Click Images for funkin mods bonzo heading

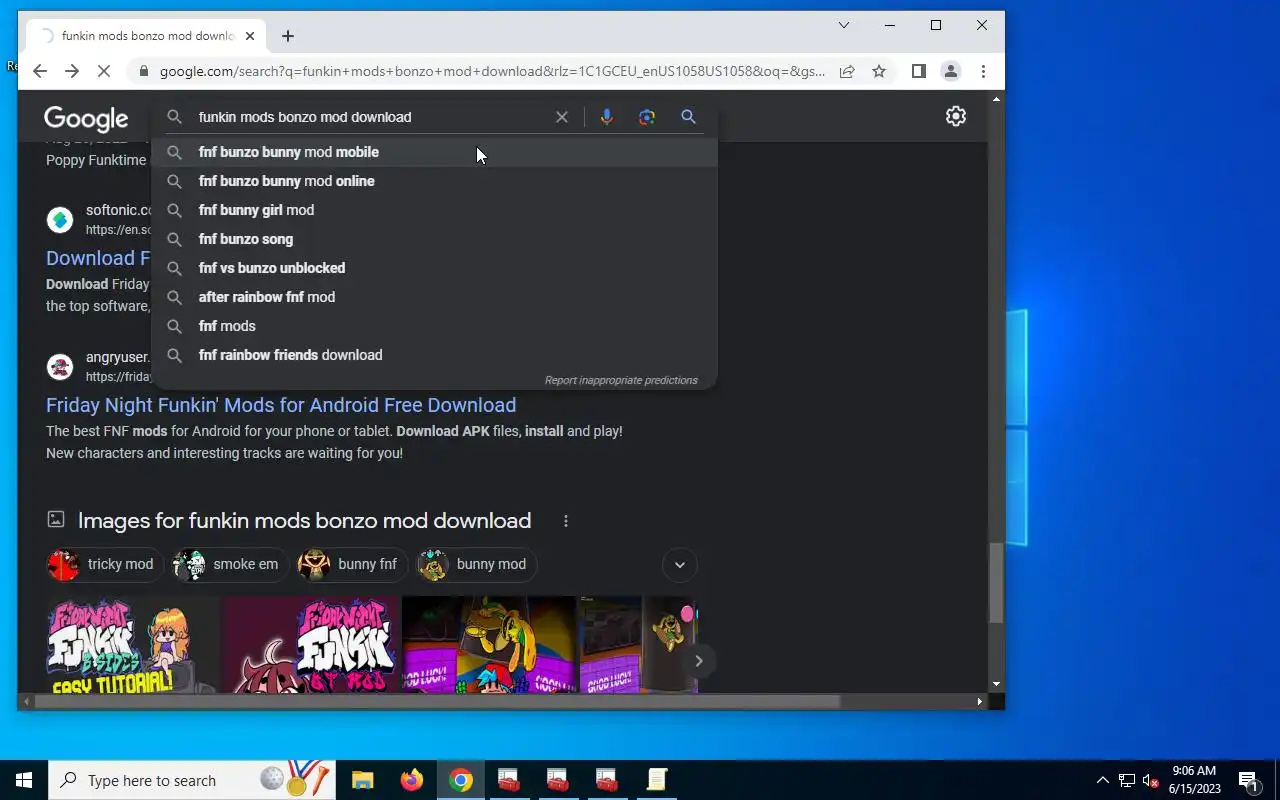pos(304,521)
